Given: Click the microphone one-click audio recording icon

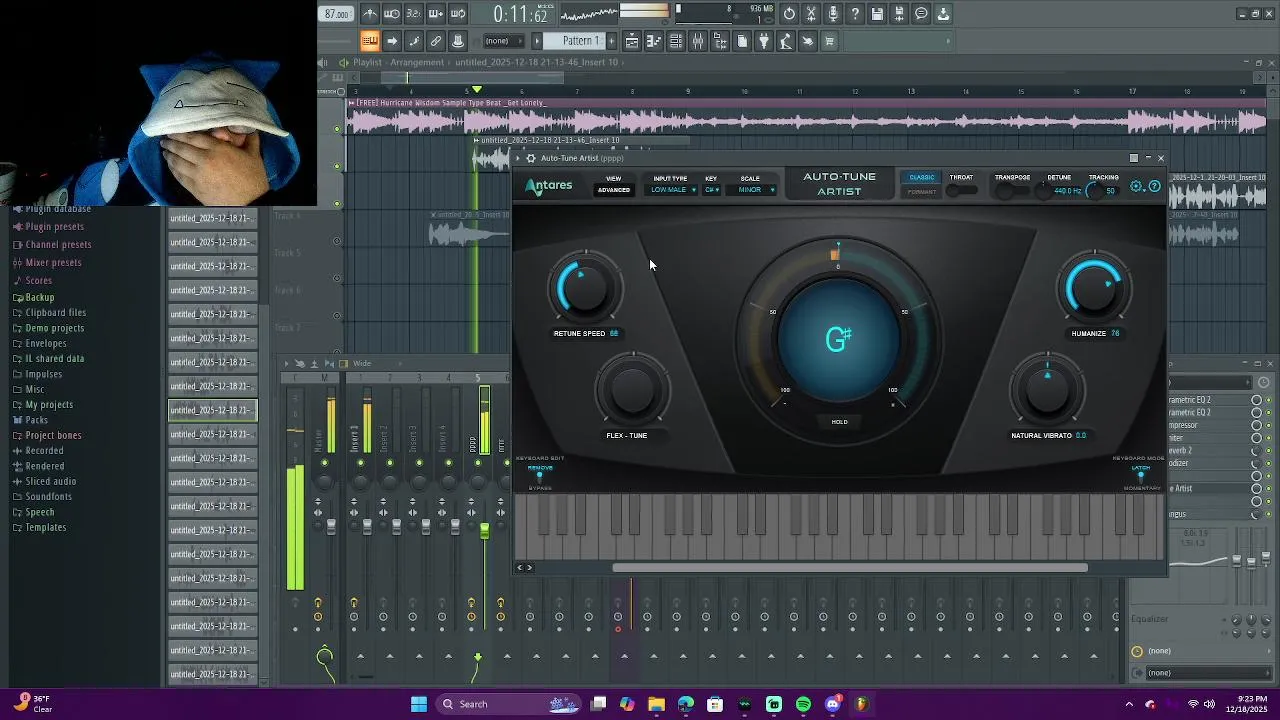Looking at the screenshot, I should (x=833, y=14).
